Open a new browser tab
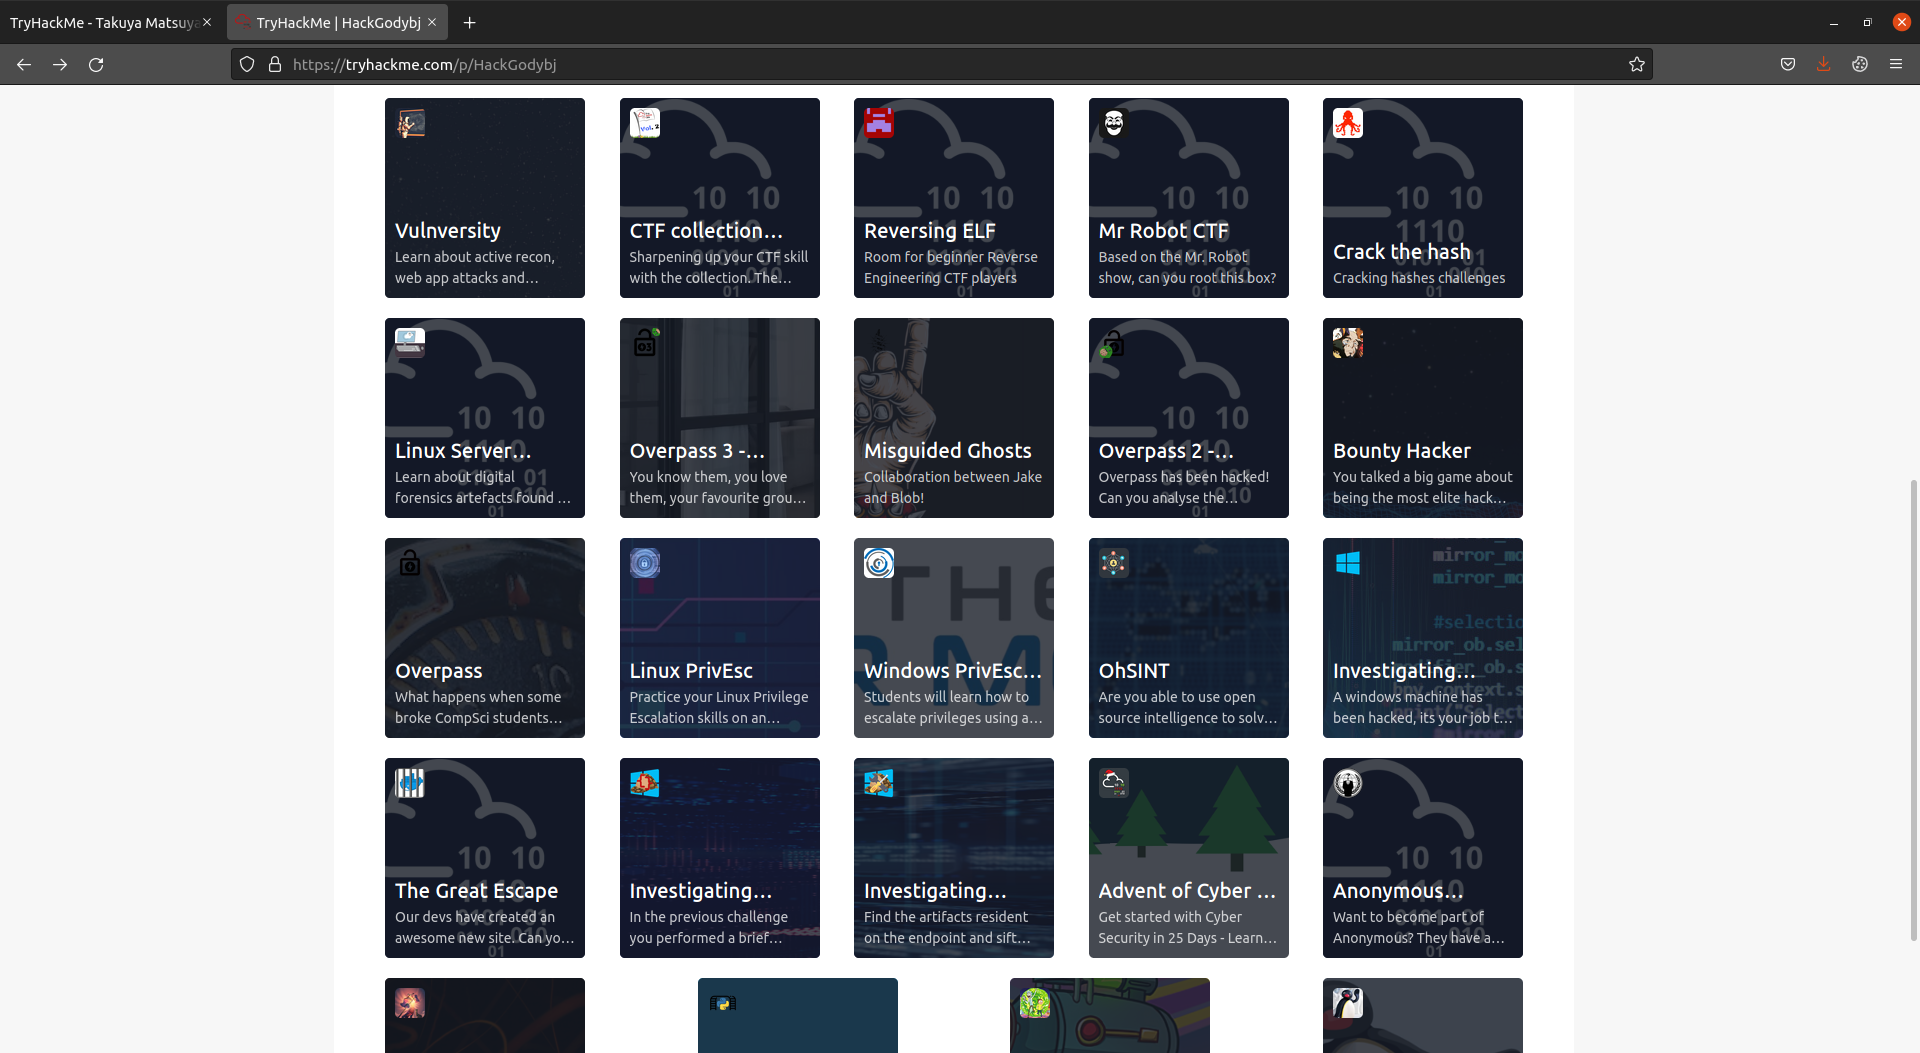The image size is (1920, 1053). tap(469, 22)
